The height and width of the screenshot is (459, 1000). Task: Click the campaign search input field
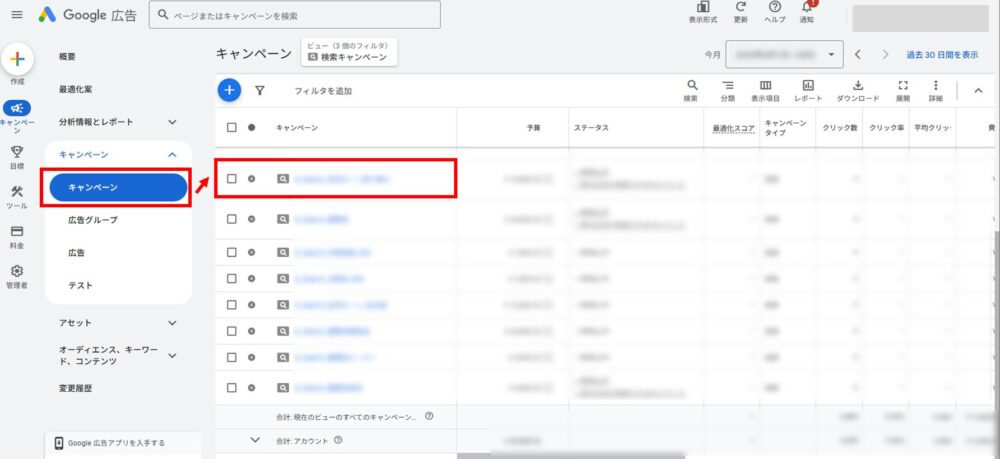(x=297, y=16)
